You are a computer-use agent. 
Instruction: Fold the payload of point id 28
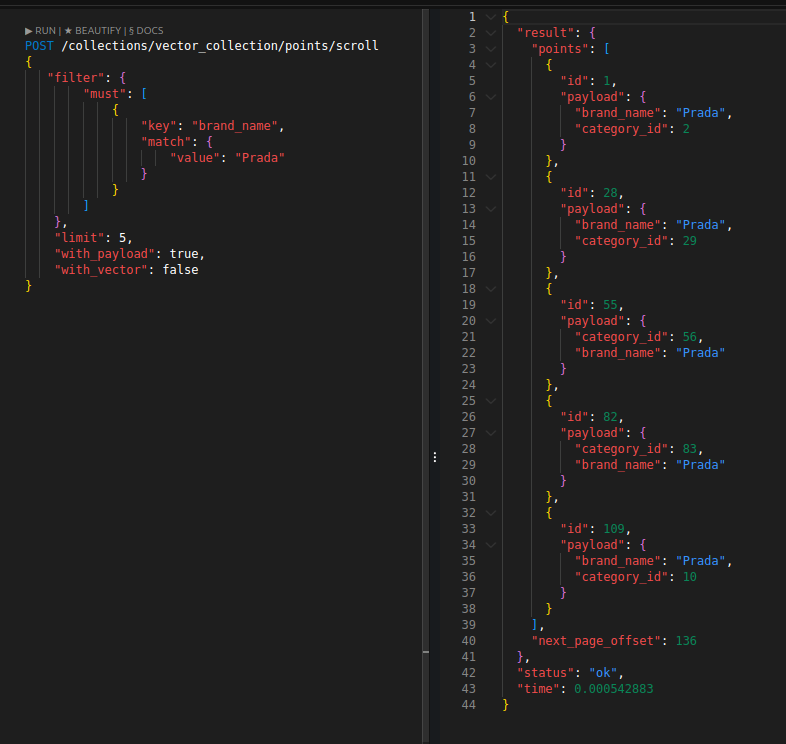489,209
